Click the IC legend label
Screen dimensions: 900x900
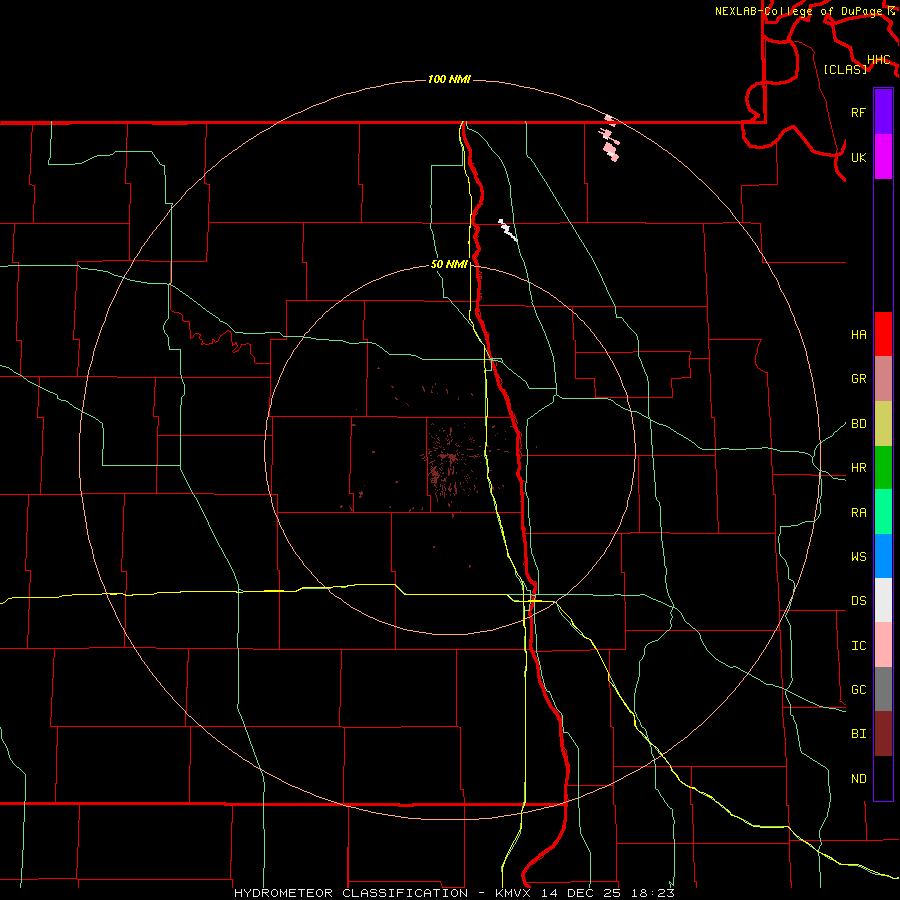point(858,646)
